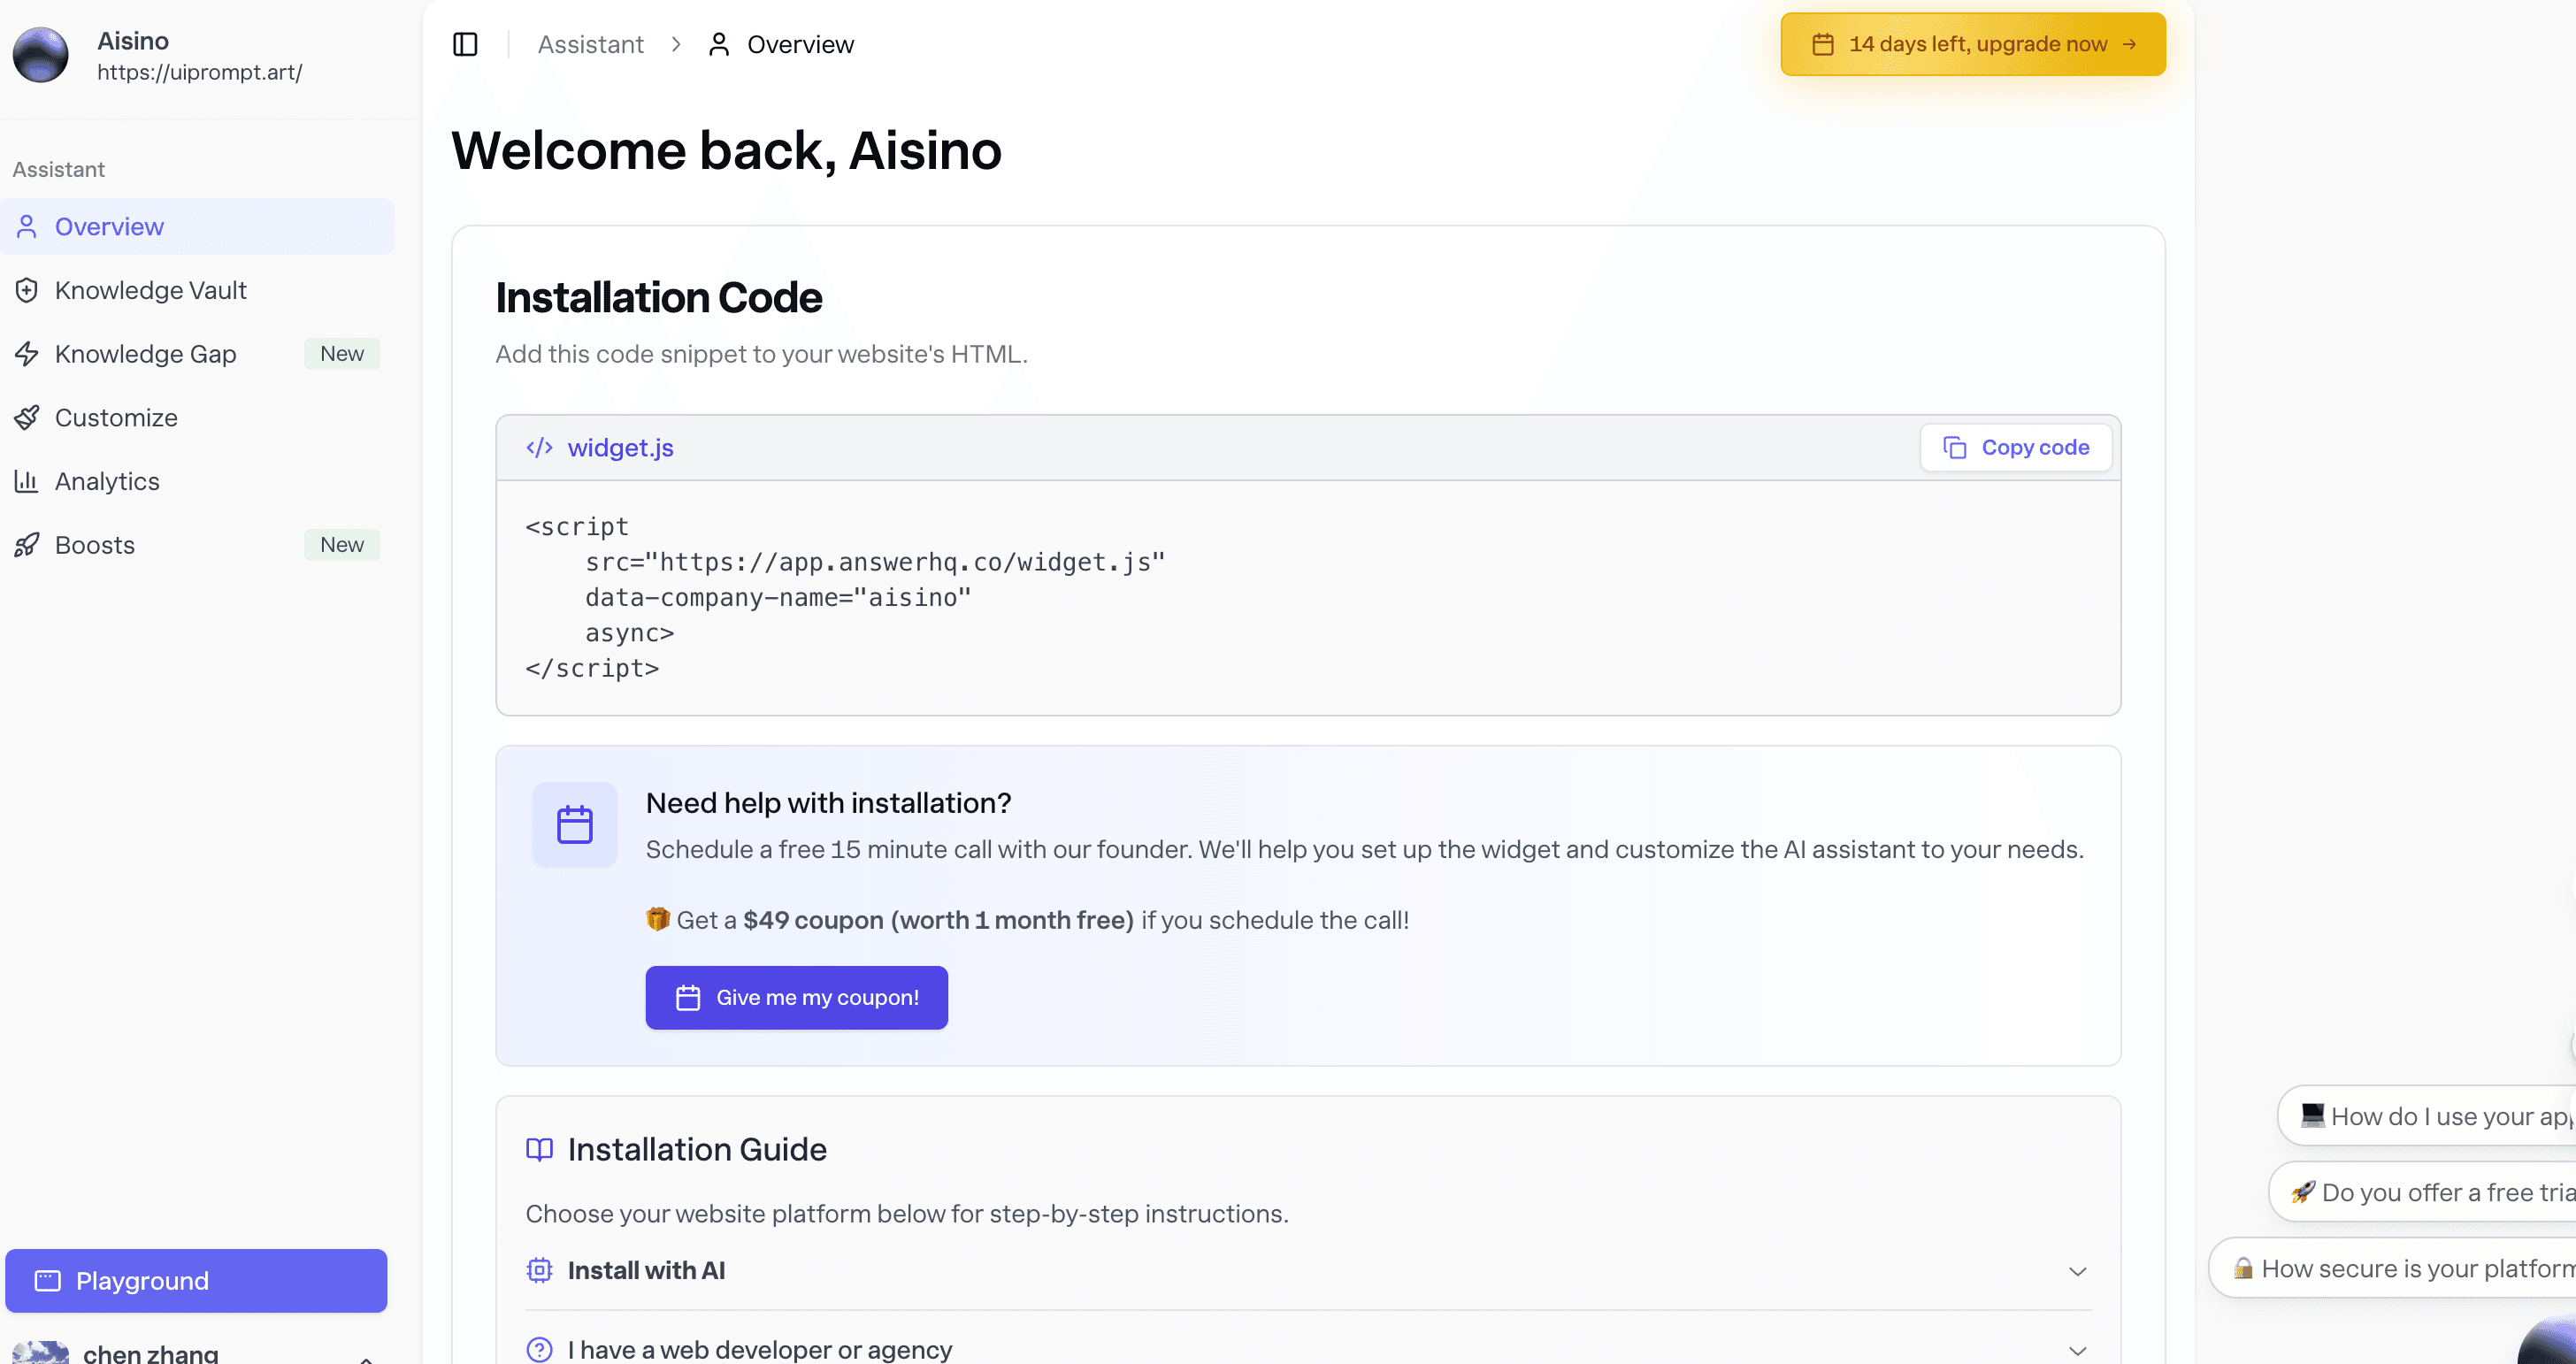The width and height of the screenshot is (2576, 1364).
Task: Click the widget.js file label
Action: (620, 448)
